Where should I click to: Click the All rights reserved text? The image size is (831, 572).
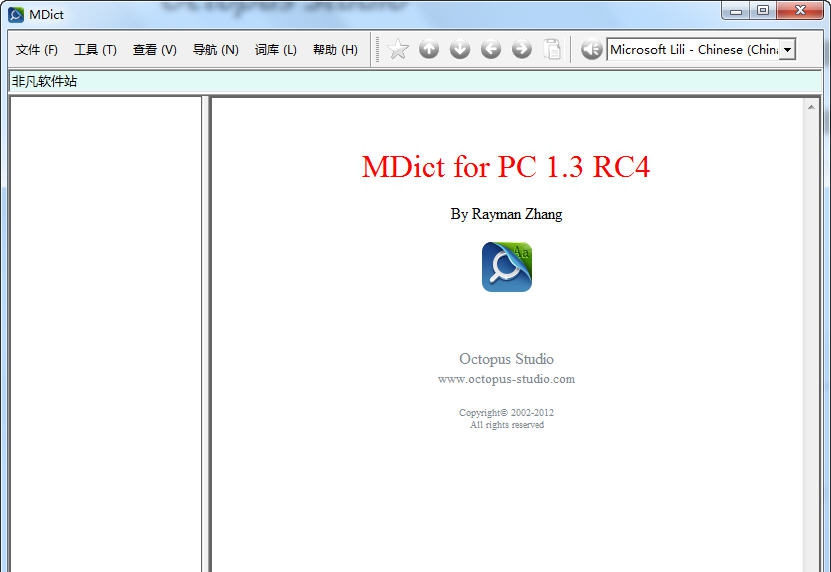(507, 425)
